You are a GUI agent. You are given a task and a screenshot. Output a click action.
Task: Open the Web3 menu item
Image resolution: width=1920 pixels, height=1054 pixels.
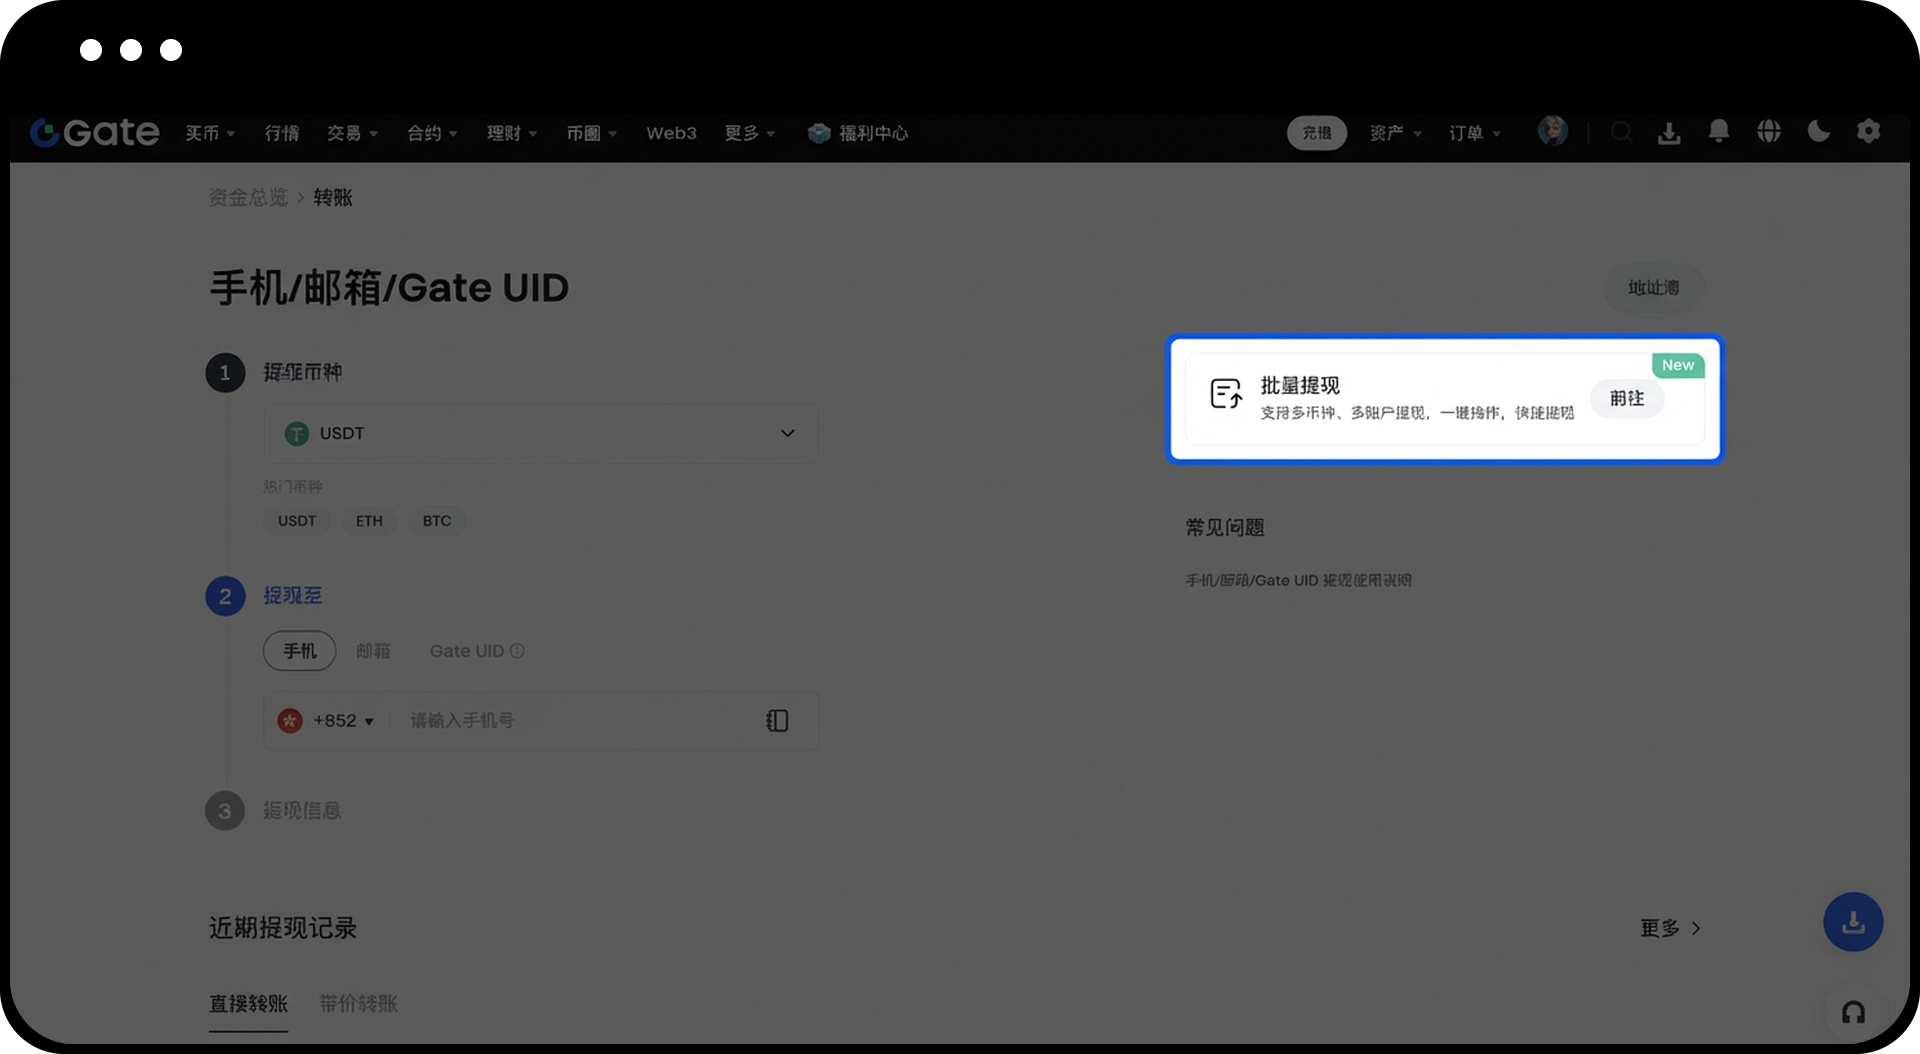671,133
